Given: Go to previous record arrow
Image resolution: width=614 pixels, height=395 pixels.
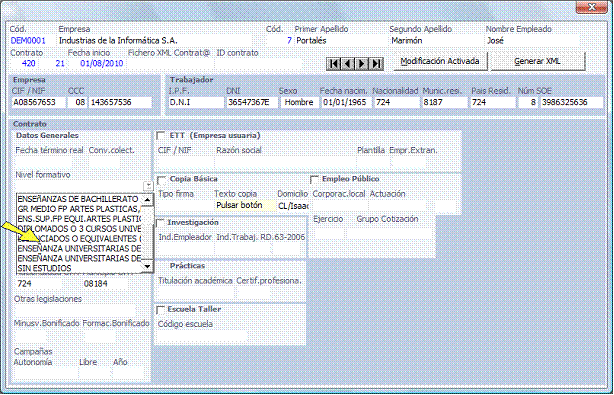Looking at the screenshot, I should coord(348,63).
